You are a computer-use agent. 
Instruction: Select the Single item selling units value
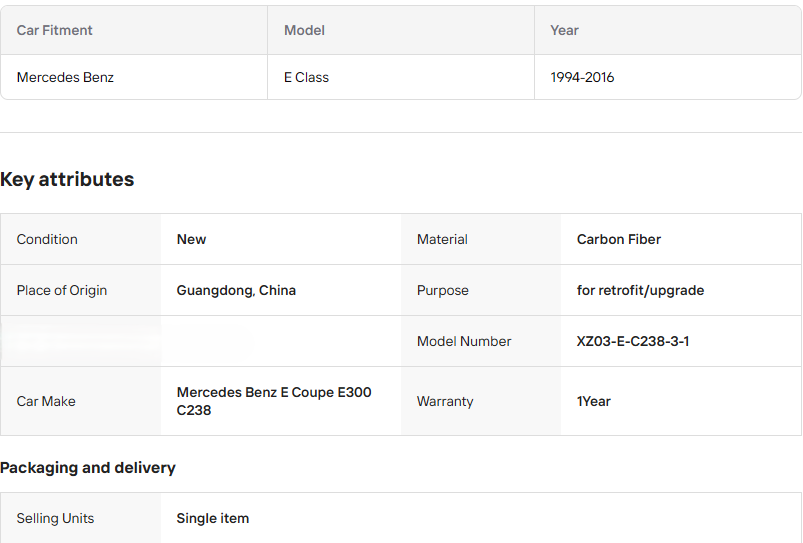pos(212,518)
